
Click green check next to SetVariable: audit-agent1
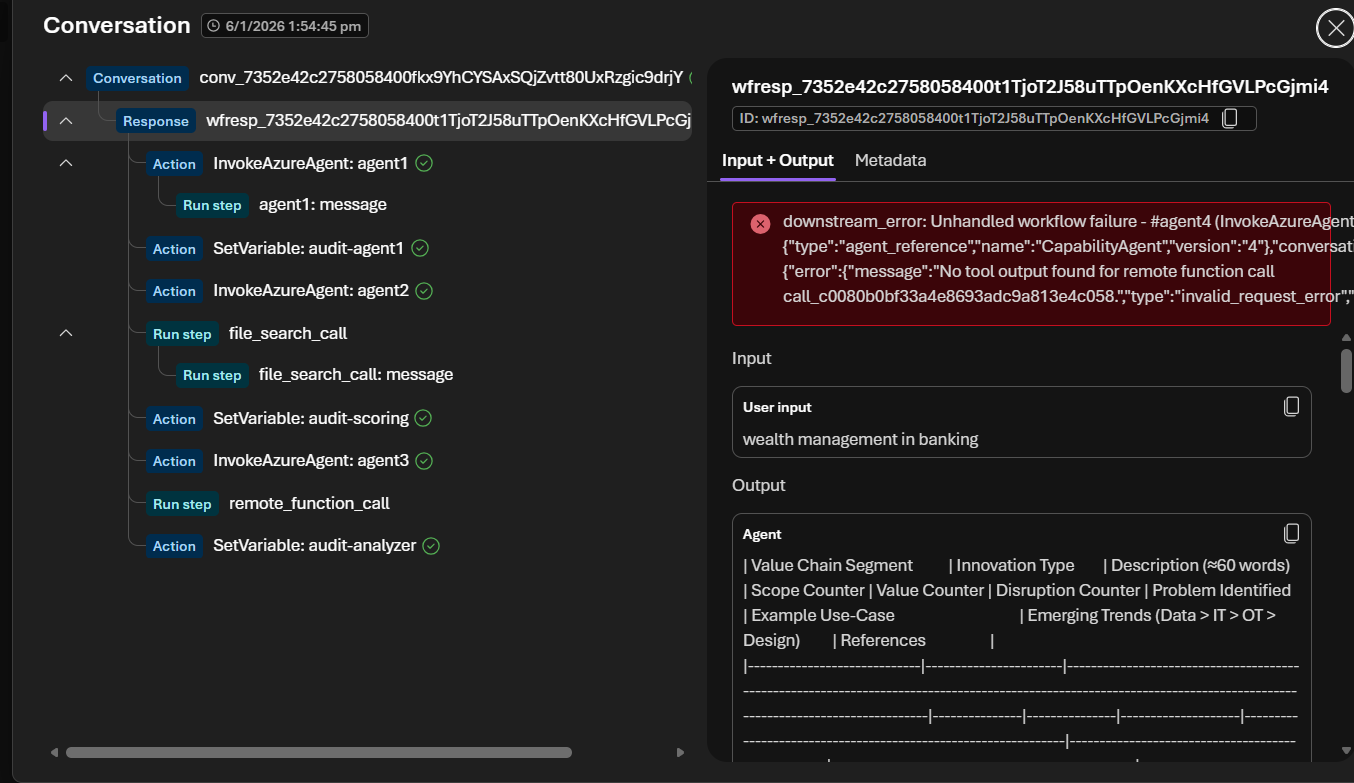click(x=420, y=248)
